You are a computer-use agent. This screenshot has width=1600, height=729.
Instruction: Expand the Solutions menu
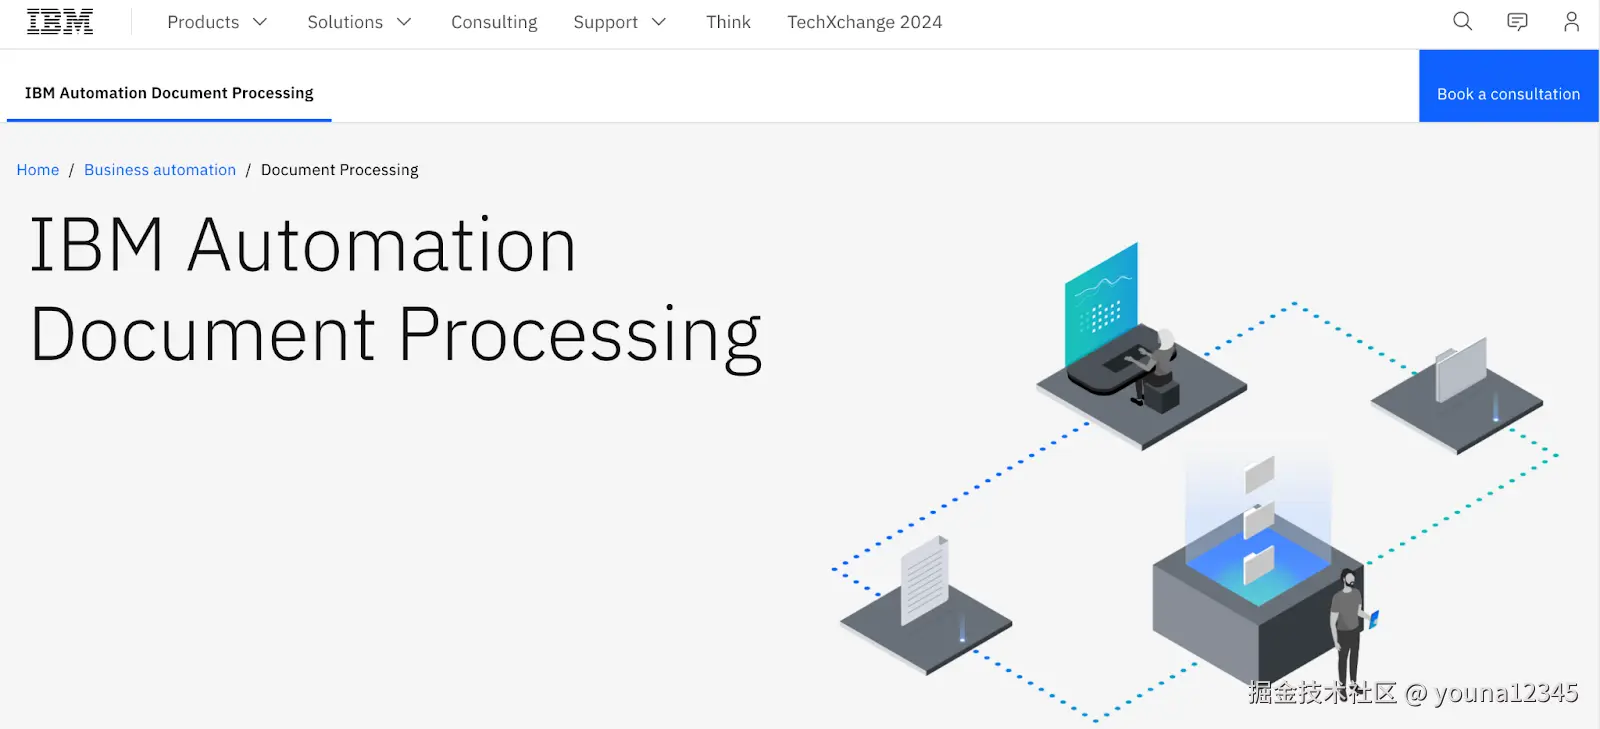(x=359, y=22)
